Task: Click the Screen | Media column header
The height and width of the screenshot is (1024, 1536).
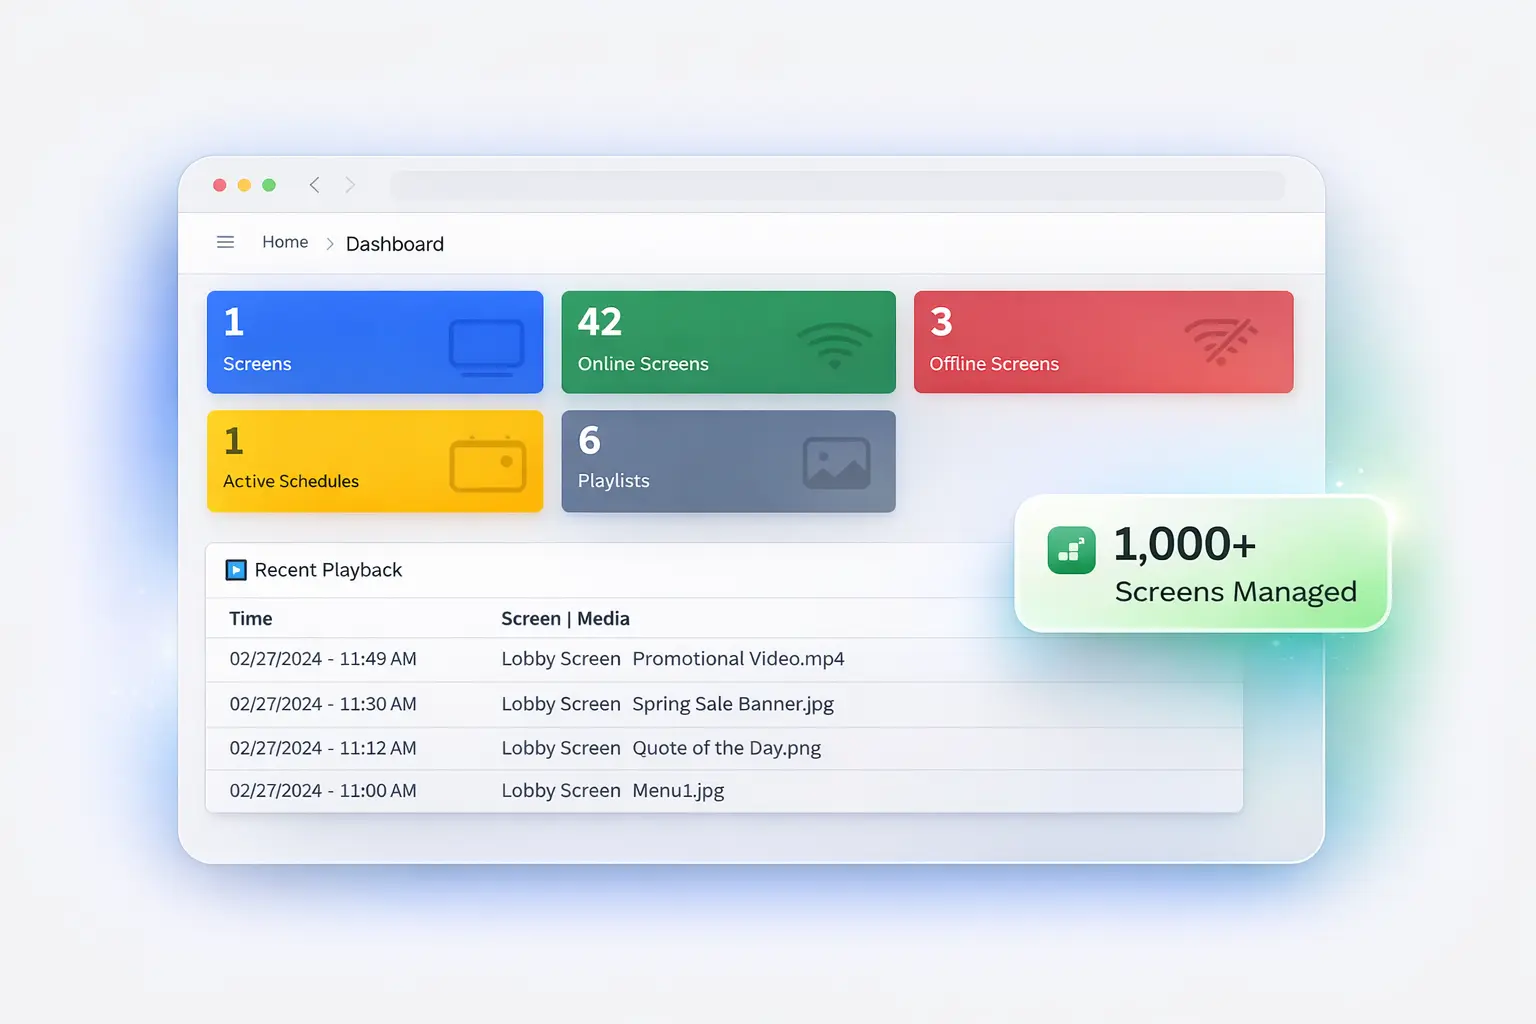Action: point(565,619)
